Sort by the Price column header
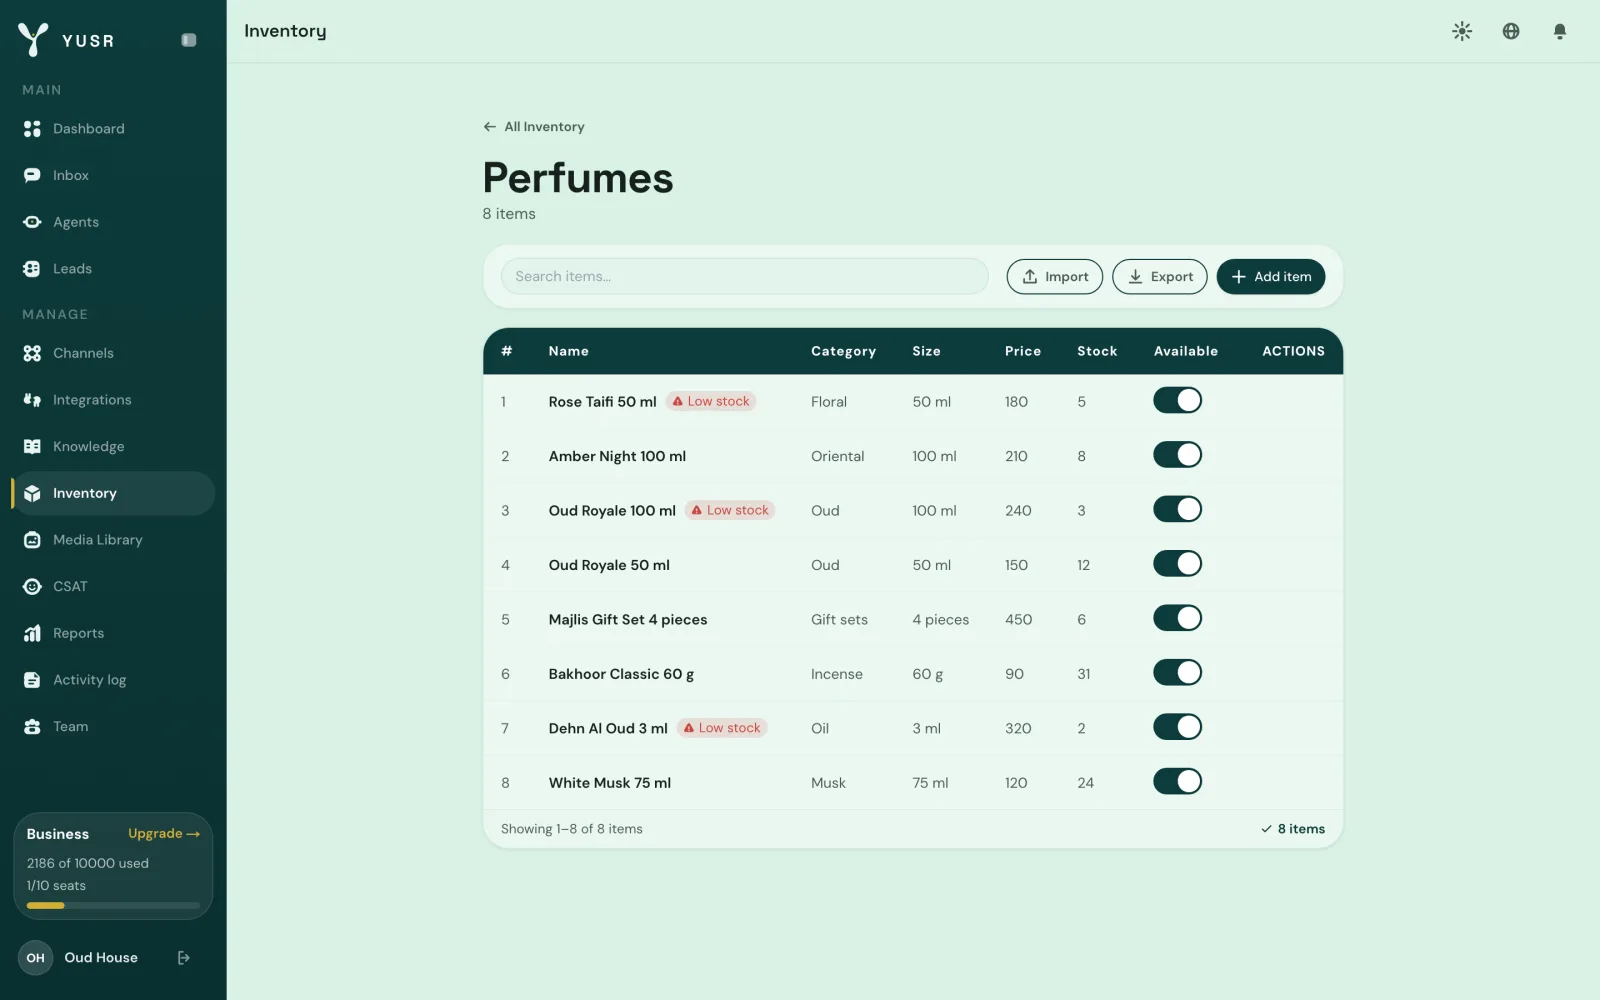 pos(1023,351)
